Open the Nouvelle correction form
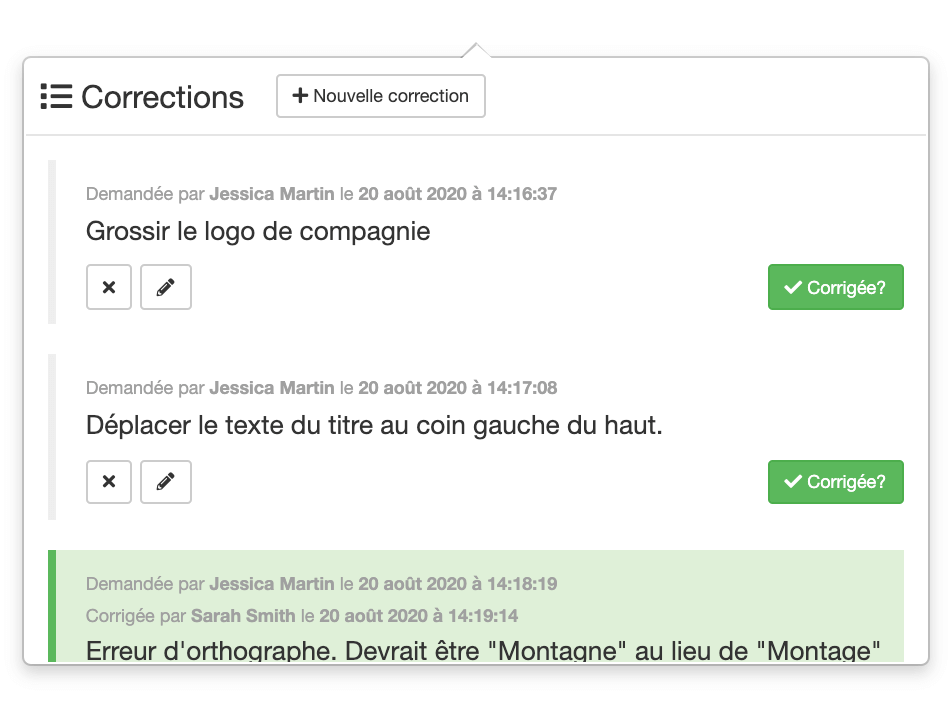Image resolution: width=952 pixels, height=708 pixels. pyautogui.click(x=380, y=96)
